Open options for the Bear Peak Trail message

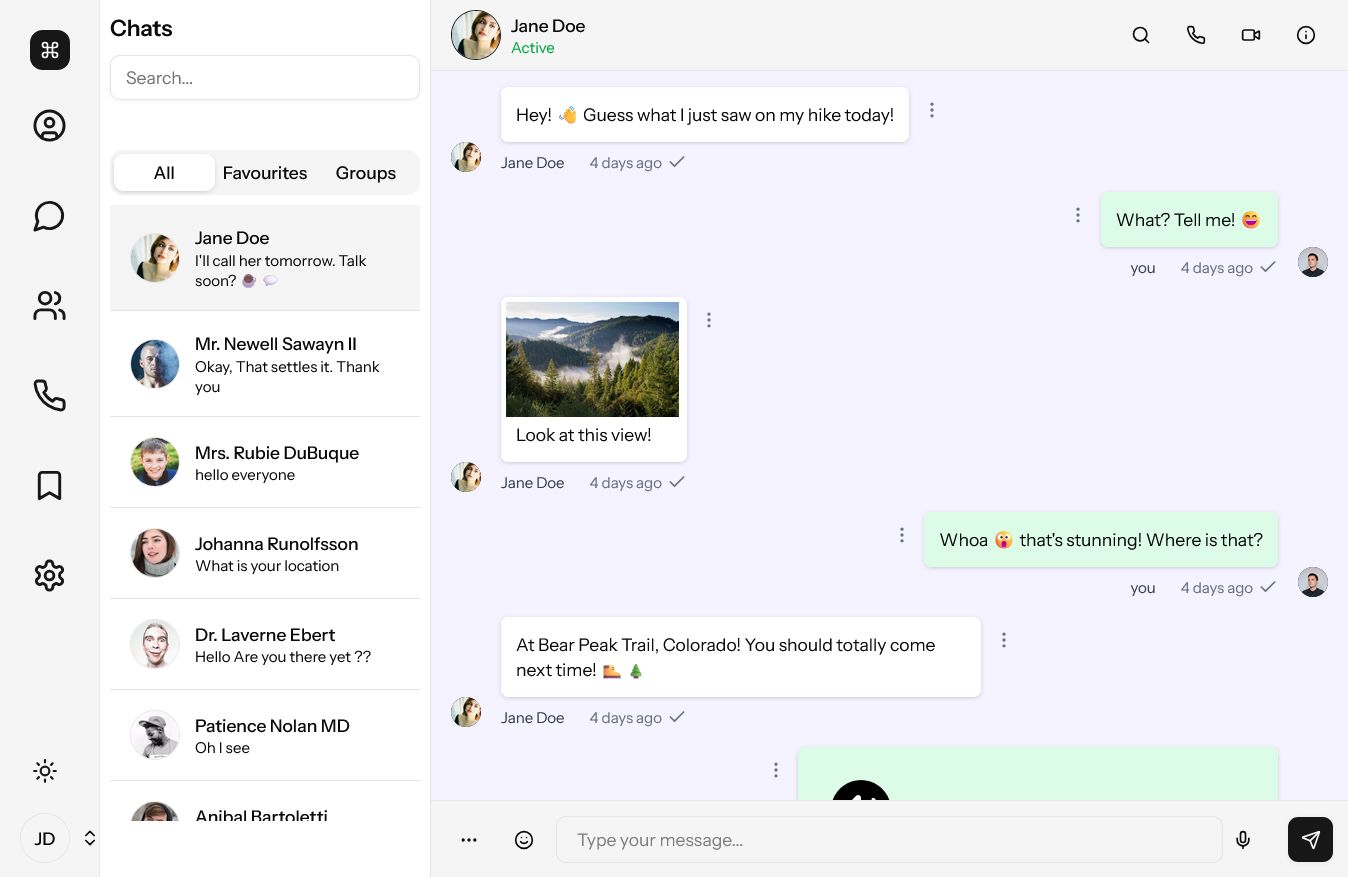click(x=1004, y=640)
